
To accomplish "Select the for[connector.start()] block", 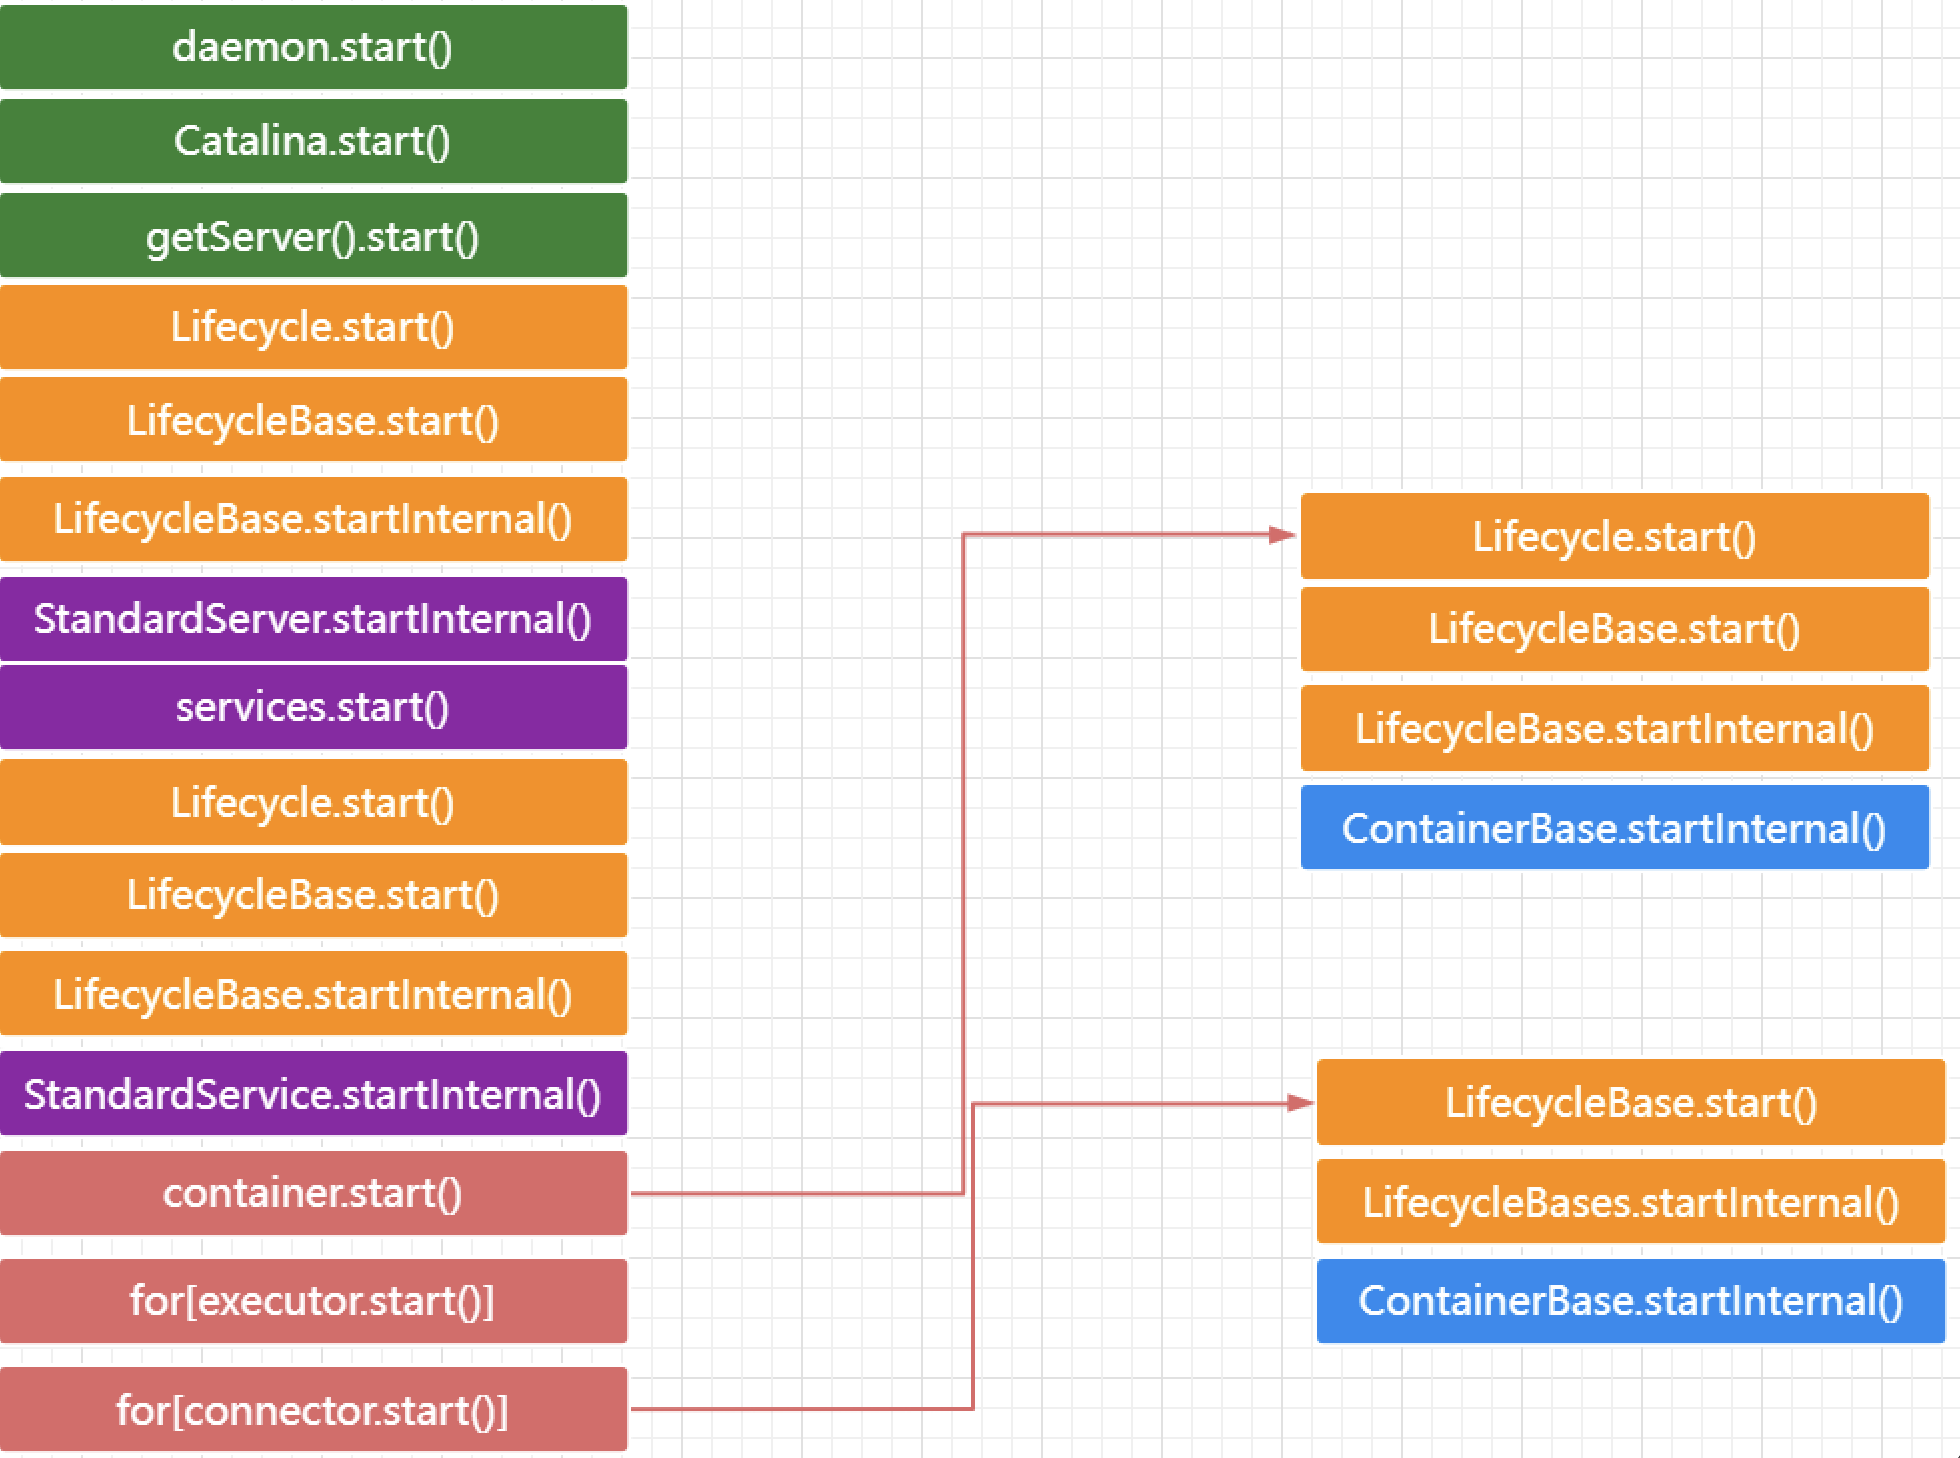I will click(x=313, y=1410).
